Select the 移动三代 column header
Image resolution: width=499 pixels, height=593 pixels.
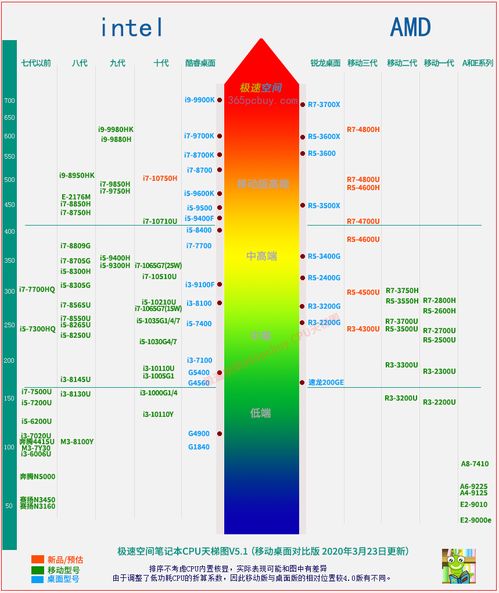(x=362, y=63)
